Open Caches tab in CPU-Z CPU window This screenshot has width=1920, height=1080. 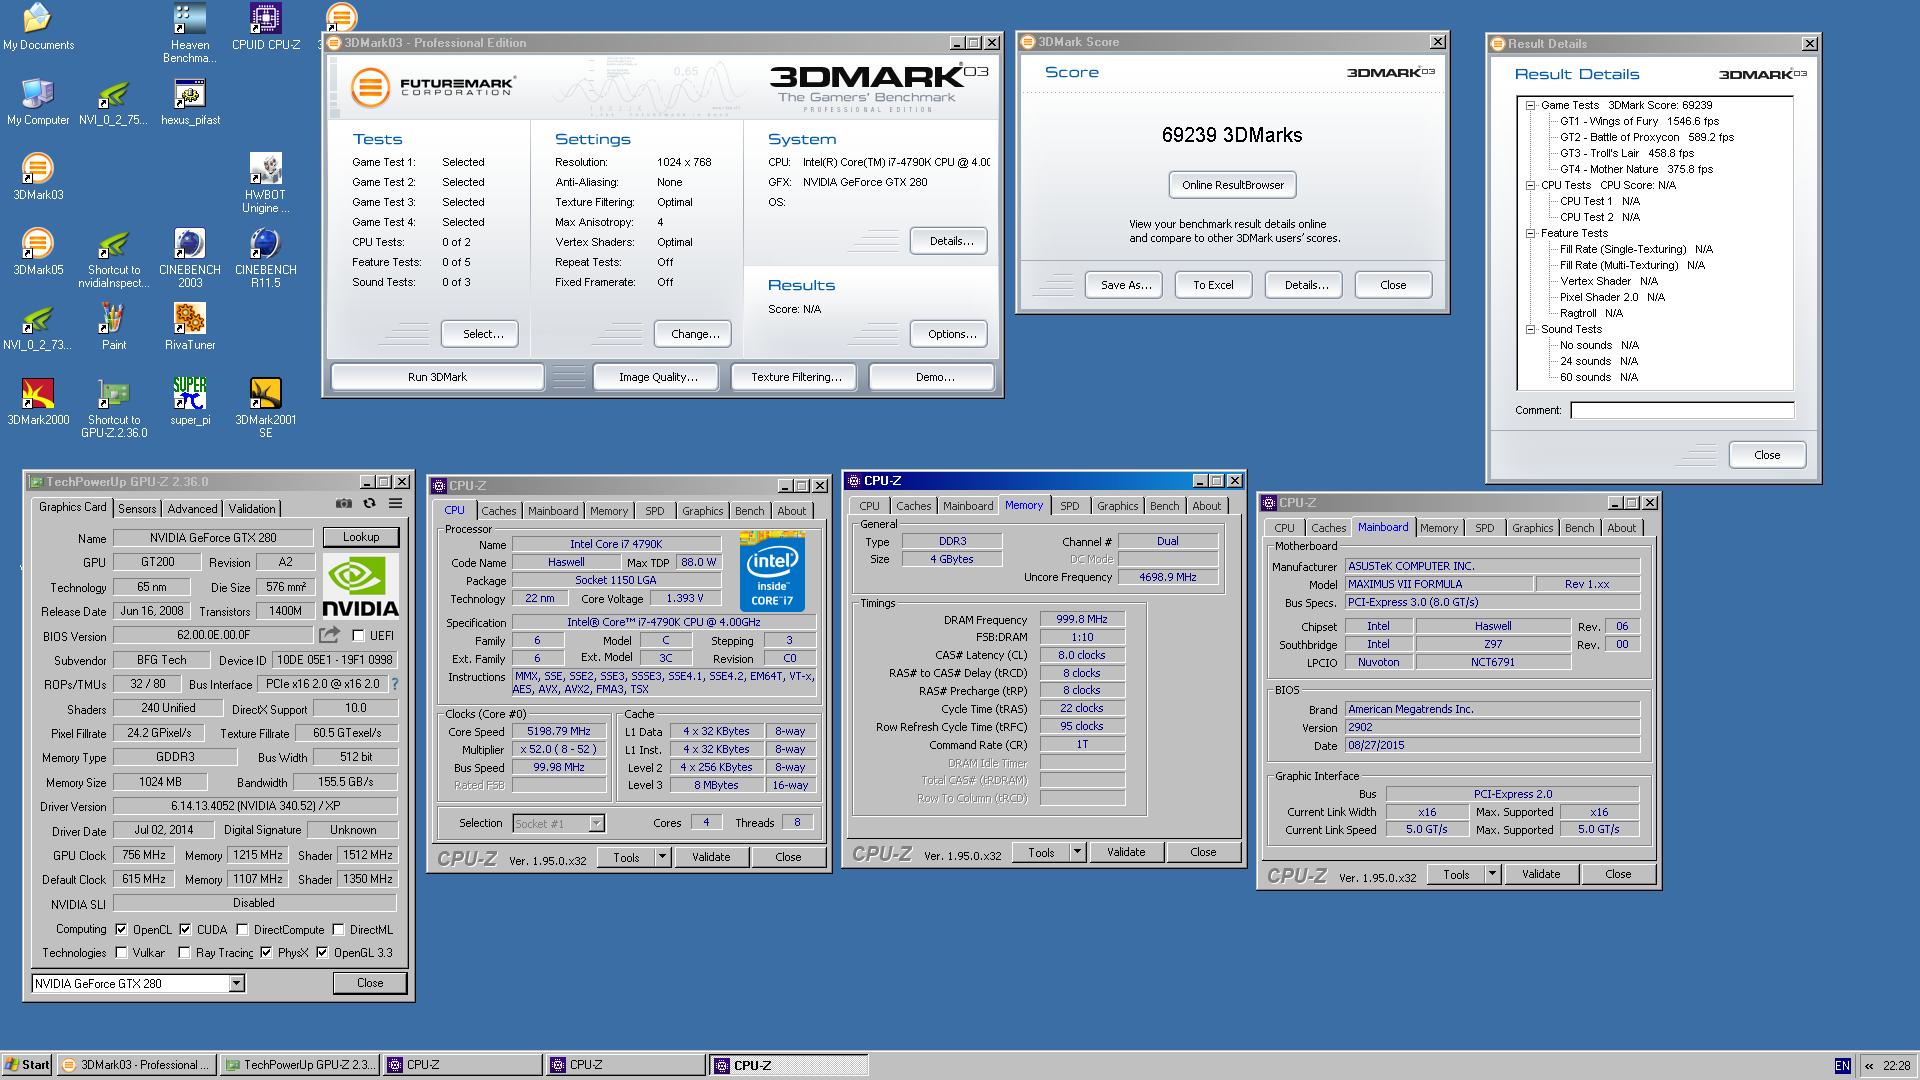498,511
